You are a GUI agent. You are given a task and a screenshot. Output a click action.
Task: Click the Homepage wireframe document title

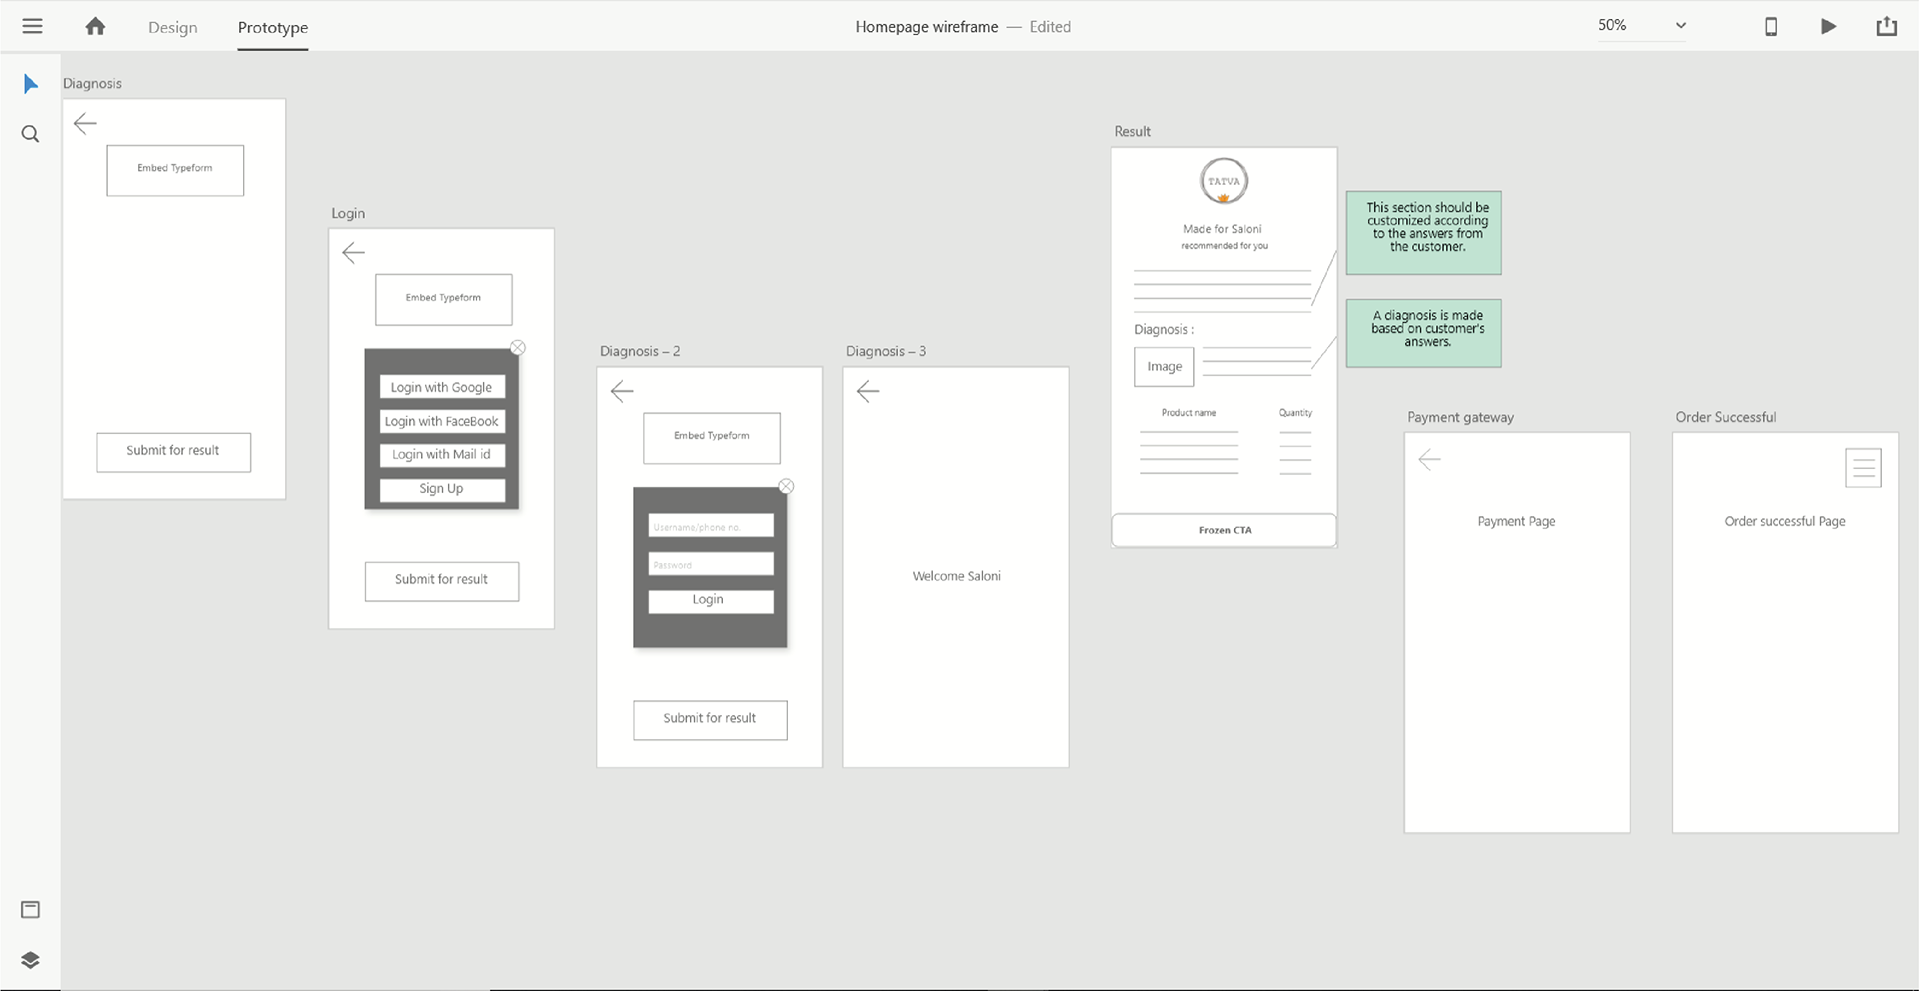tap(927, 27)
